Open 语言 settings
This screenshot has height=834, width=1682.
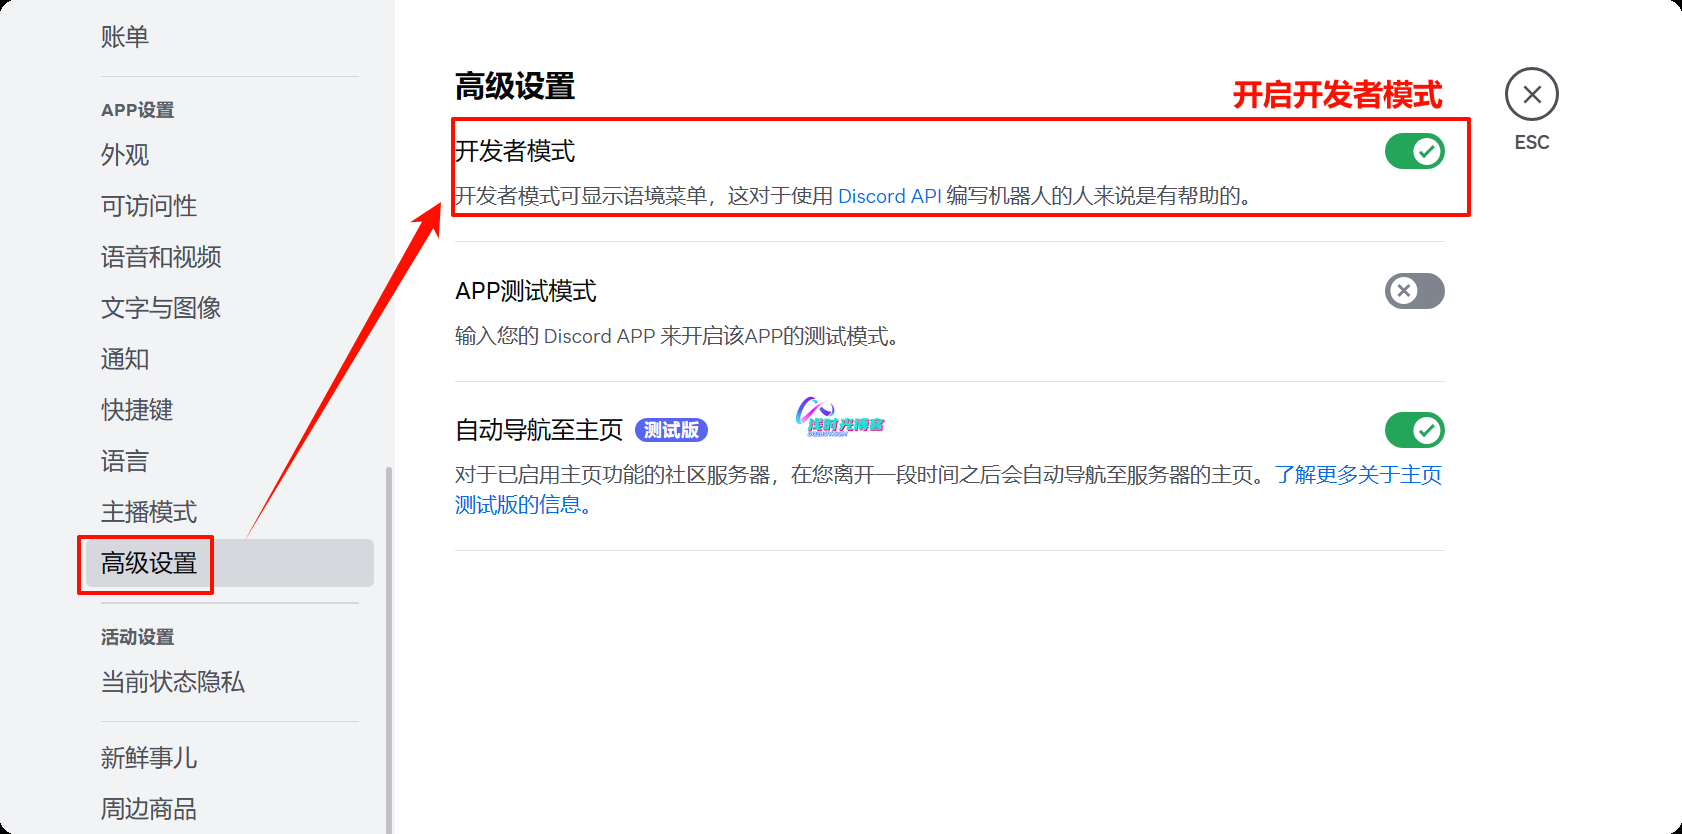pyautogui.click(x=125, y=461)
